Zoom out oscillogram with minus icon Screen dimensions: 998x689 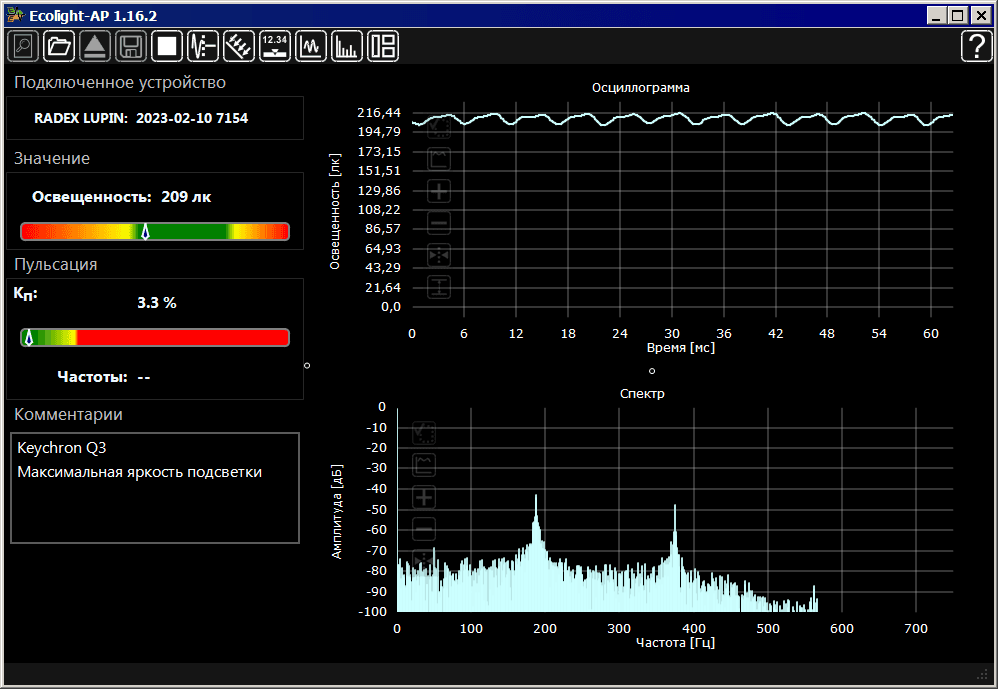click(x=439, y=223)
